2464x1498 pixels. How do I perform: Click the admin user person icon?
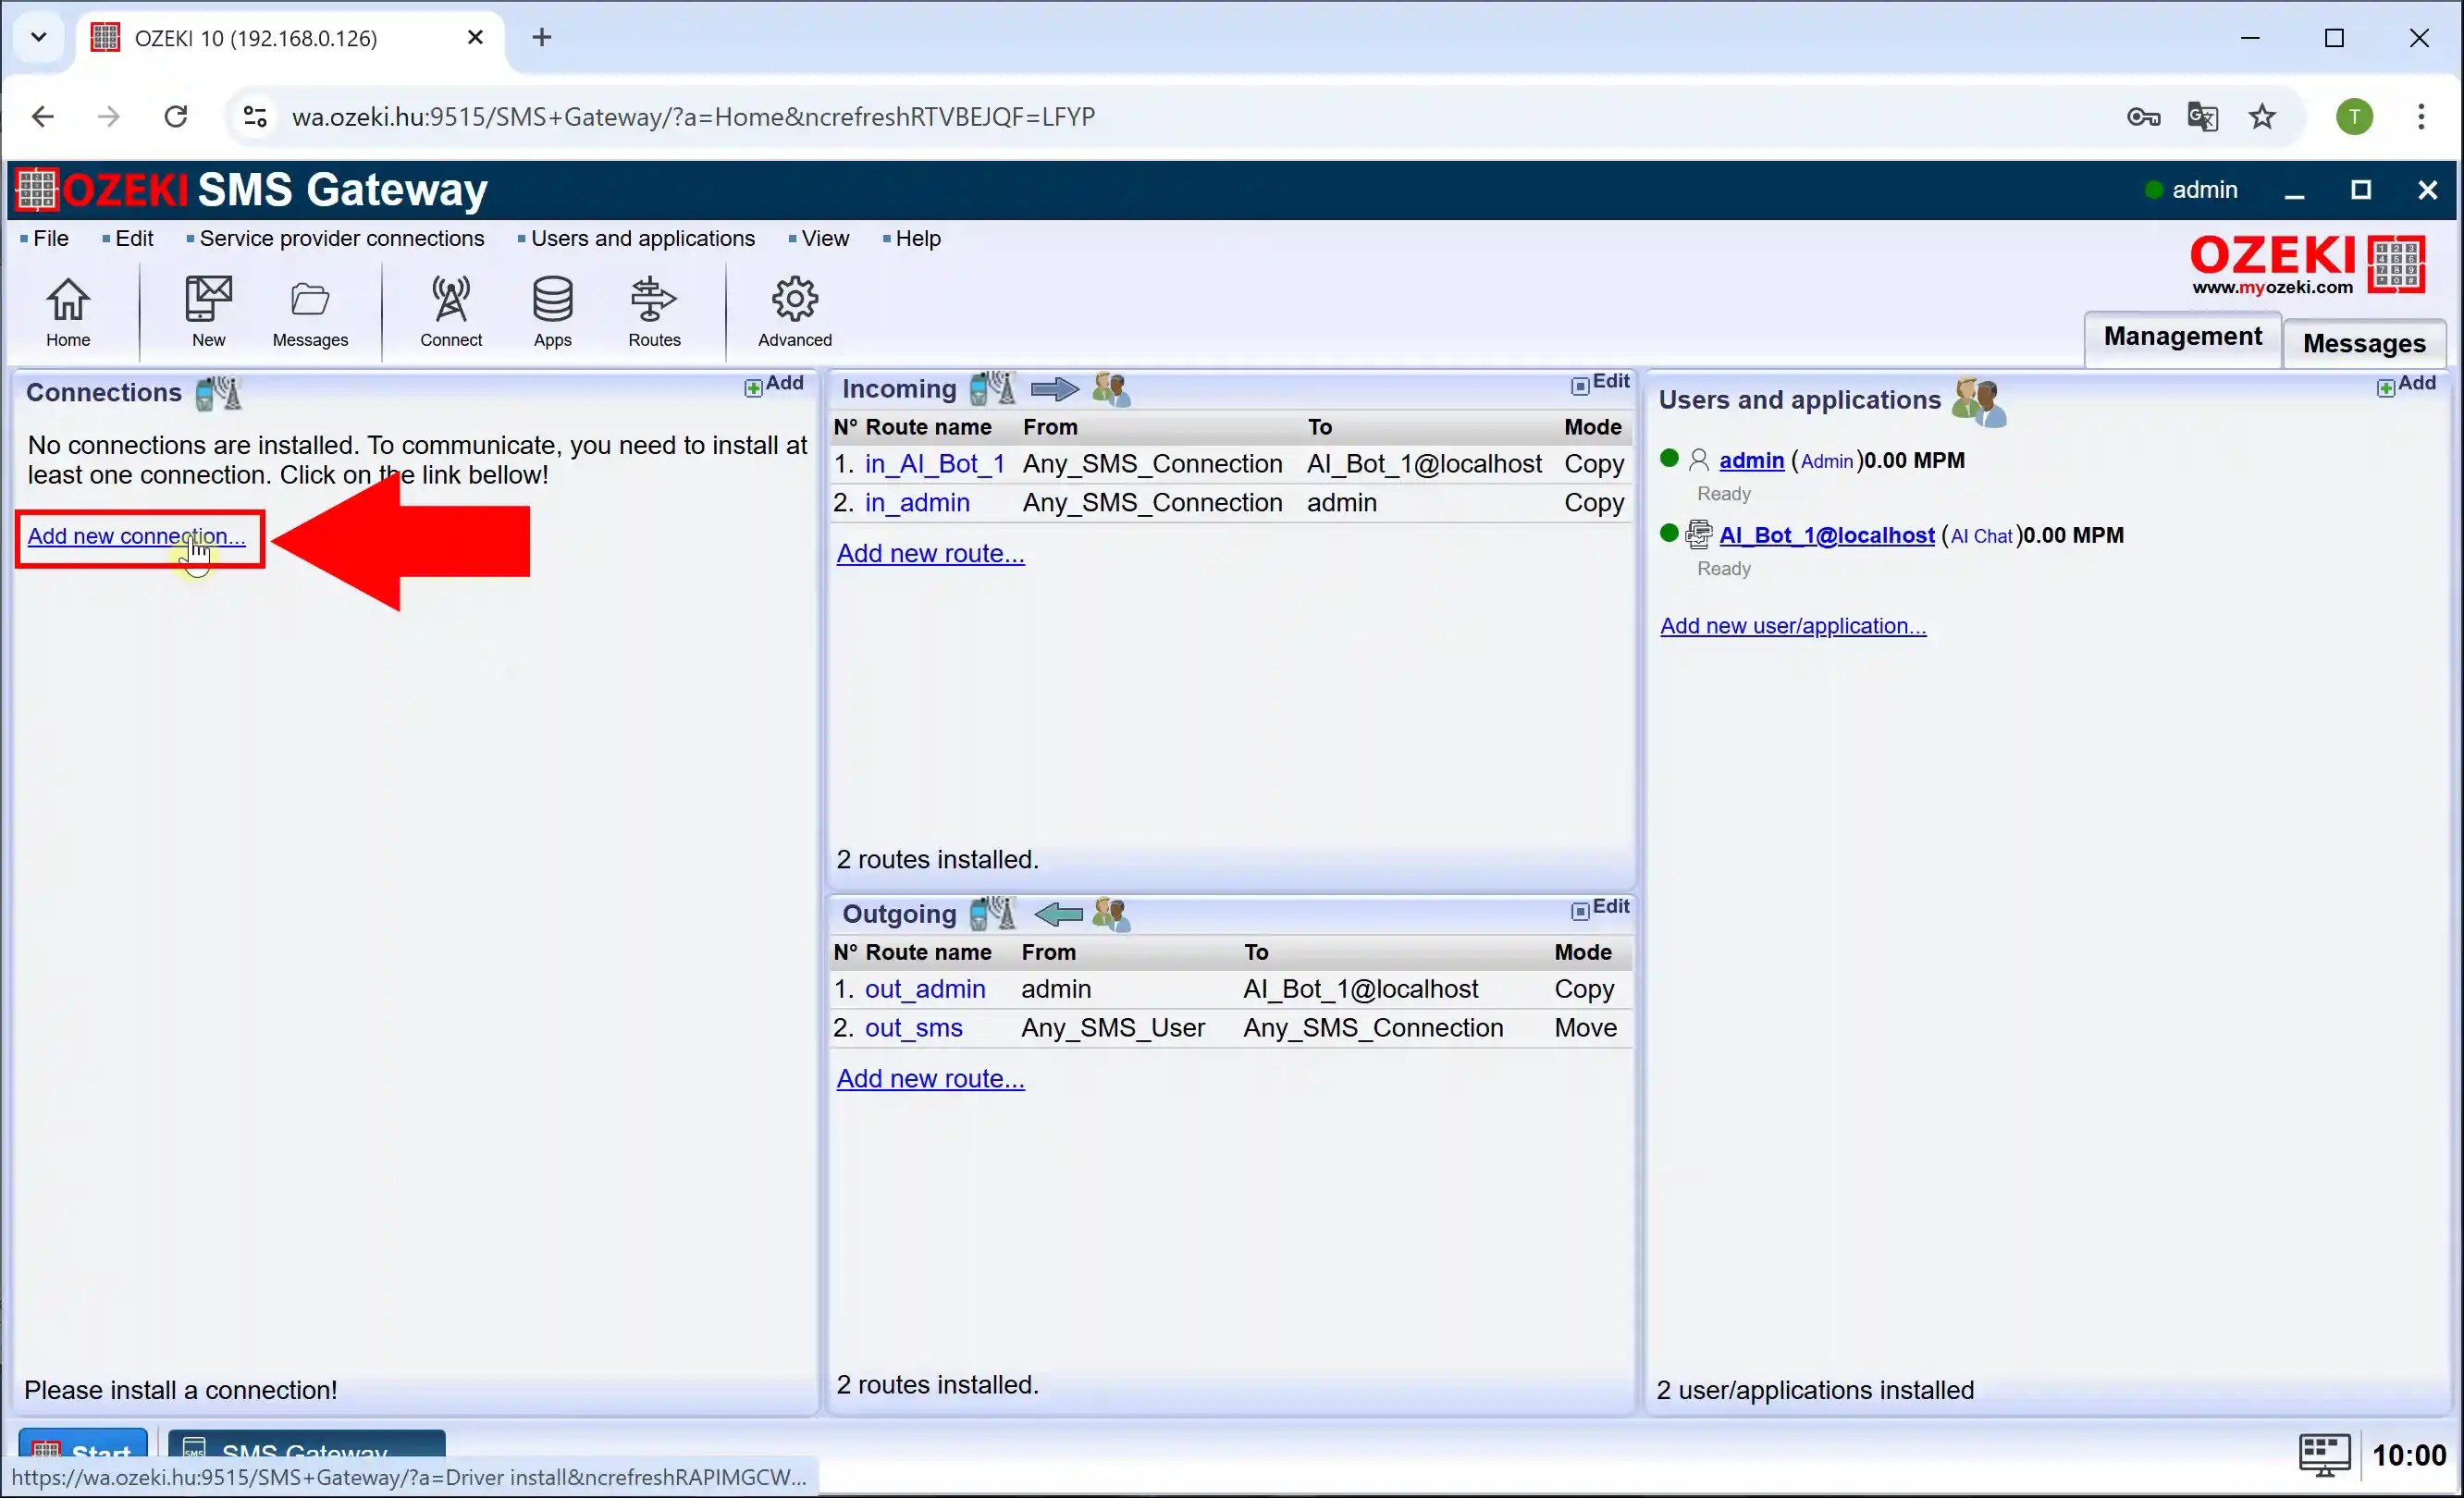(1699, 460)
